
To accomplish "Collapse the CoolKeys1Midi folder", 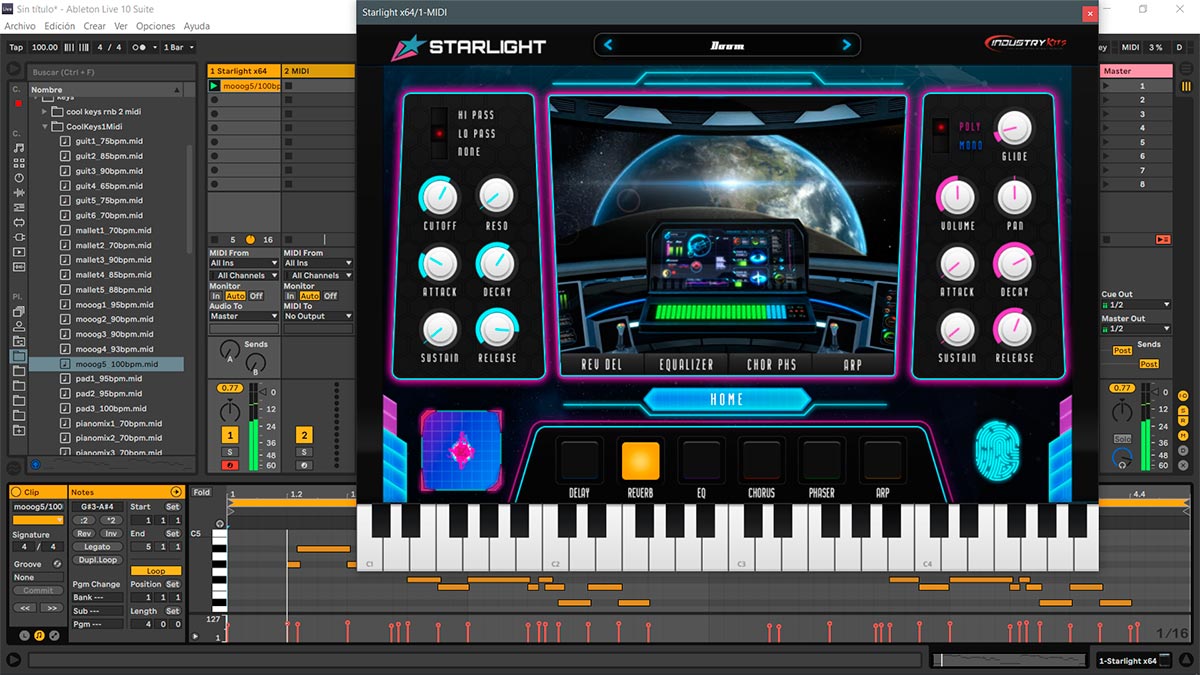I will pos(46,127).
